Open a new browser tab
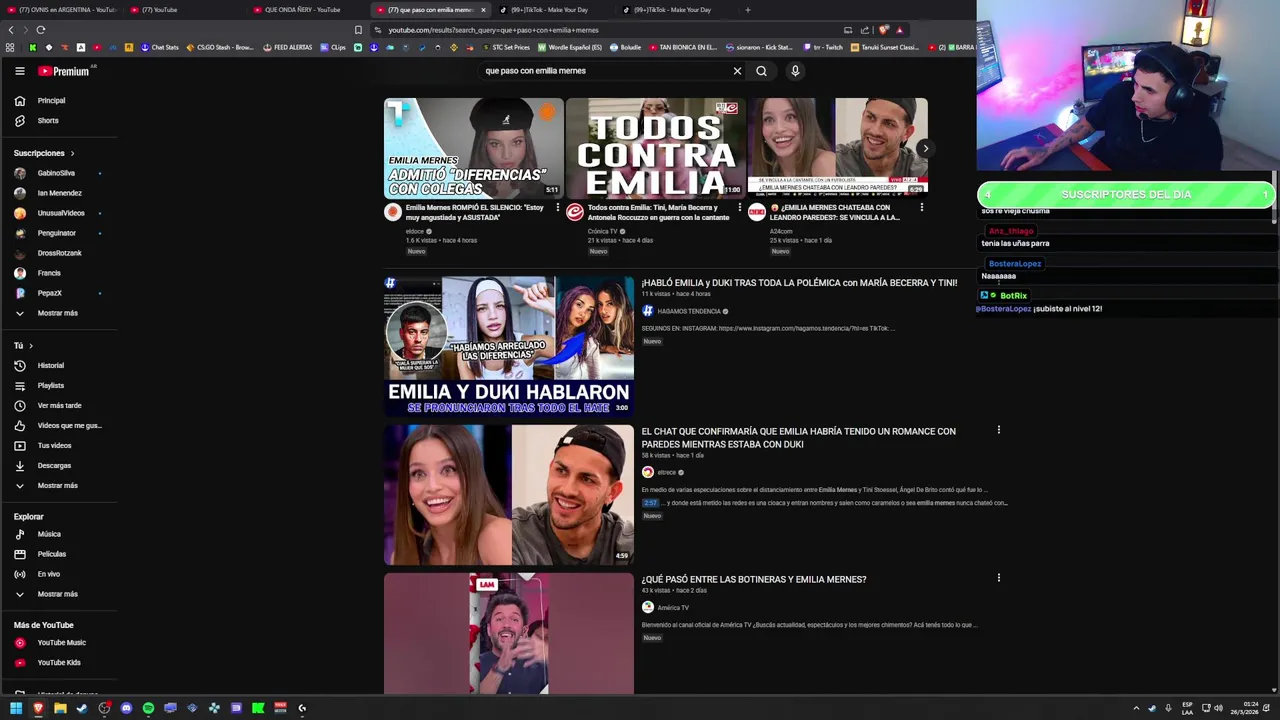Viewport: 1280px width, 720px height. pyautogui.click(x=747, y=10)
